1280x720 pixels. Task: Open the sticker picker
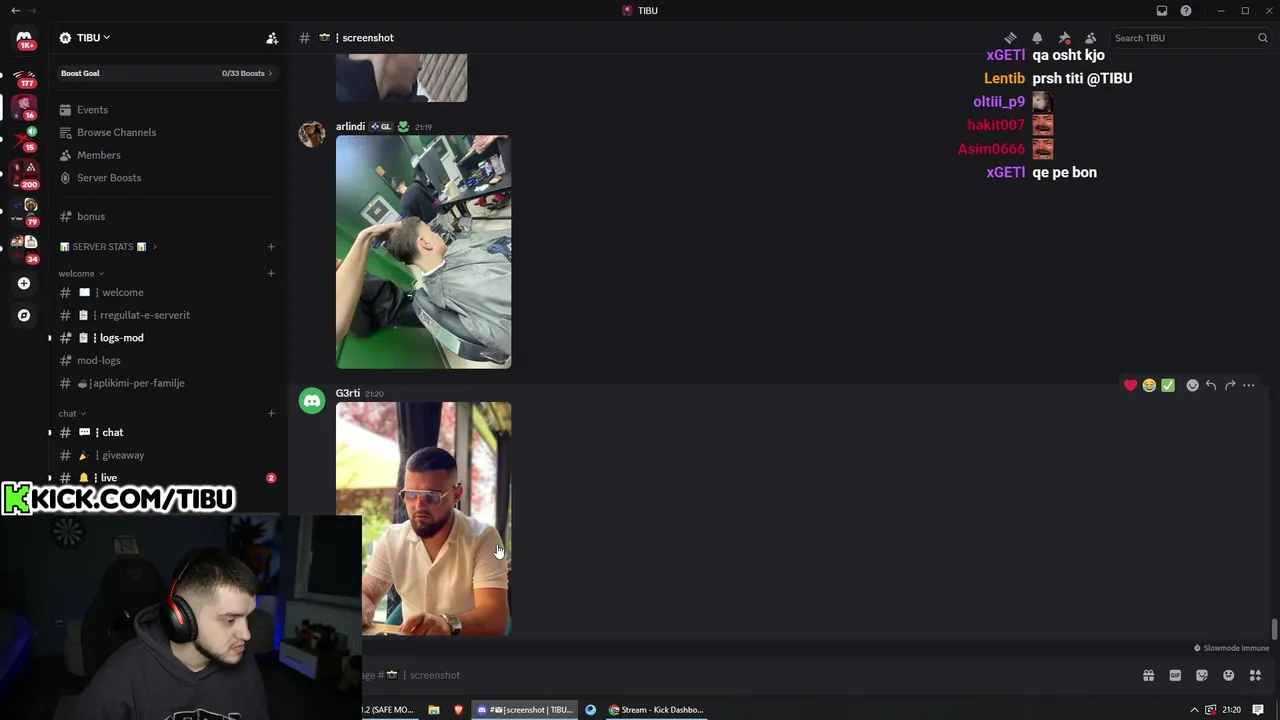[x=1202, y=675]
